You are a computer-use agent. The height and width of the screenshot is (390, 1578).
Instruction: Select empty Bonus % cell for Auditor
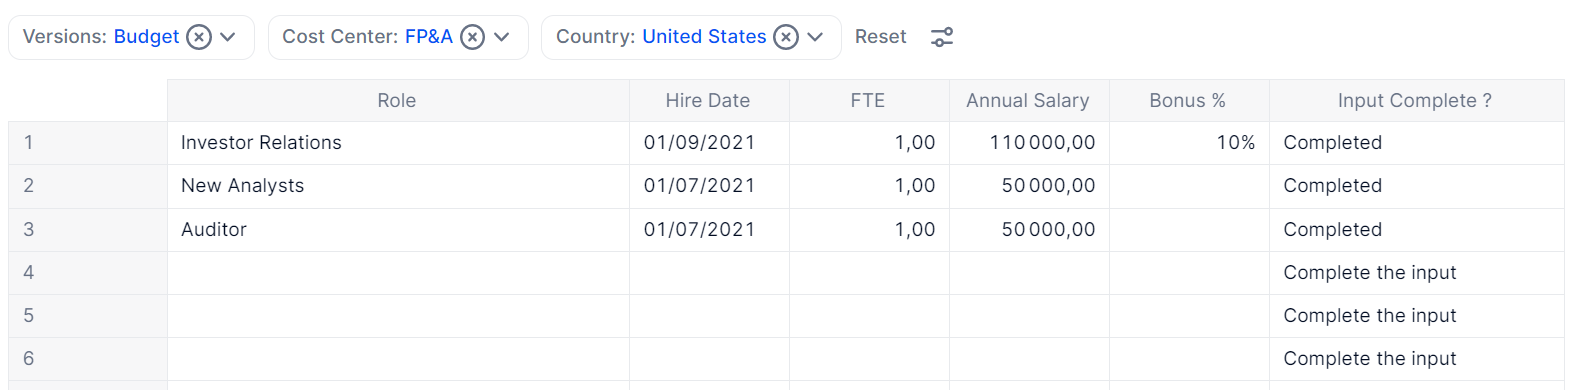(1189, 230)
